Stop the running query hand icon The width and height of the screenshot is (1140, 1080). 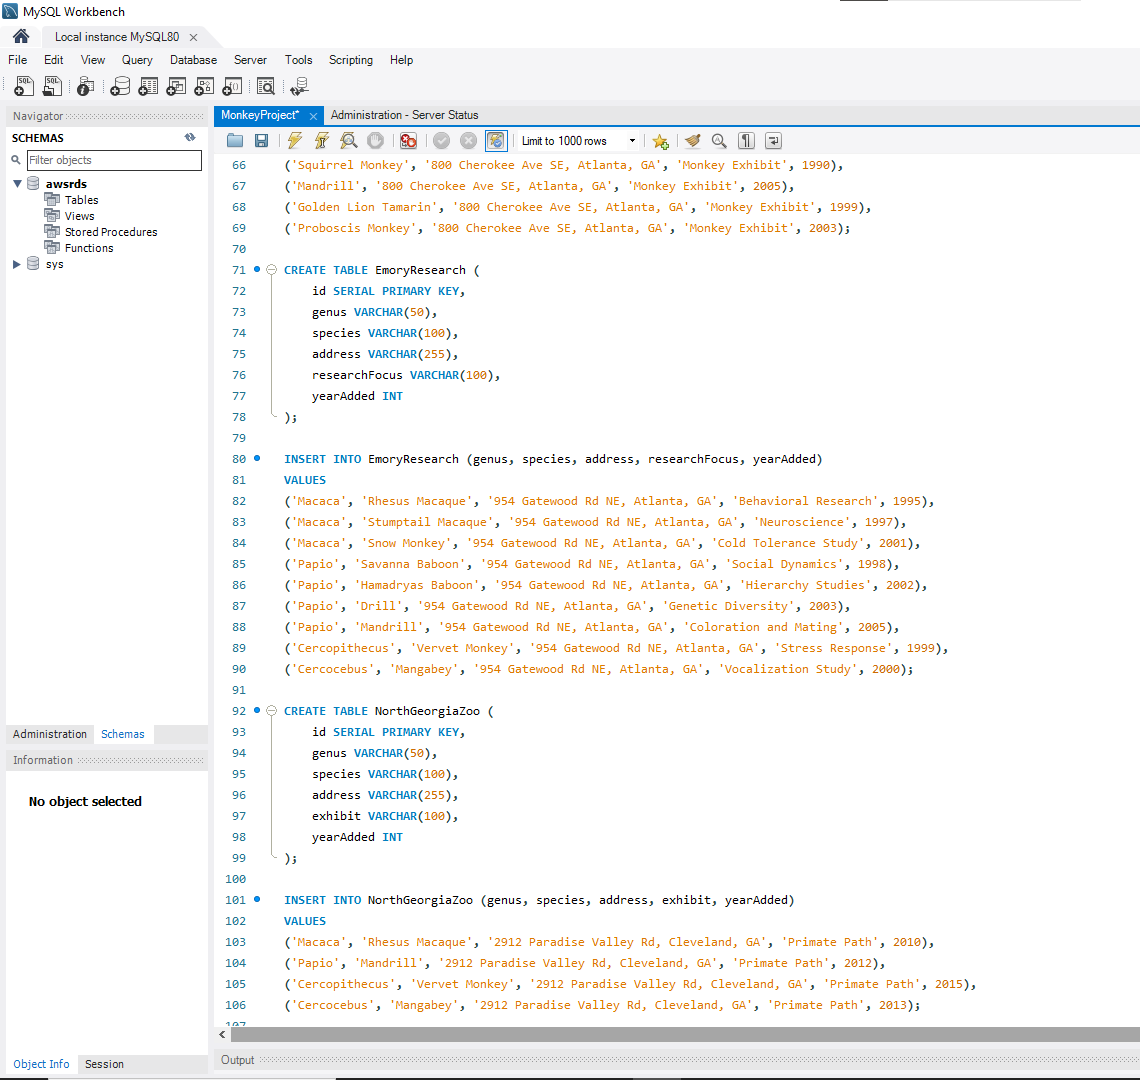[x=375, y=140]
